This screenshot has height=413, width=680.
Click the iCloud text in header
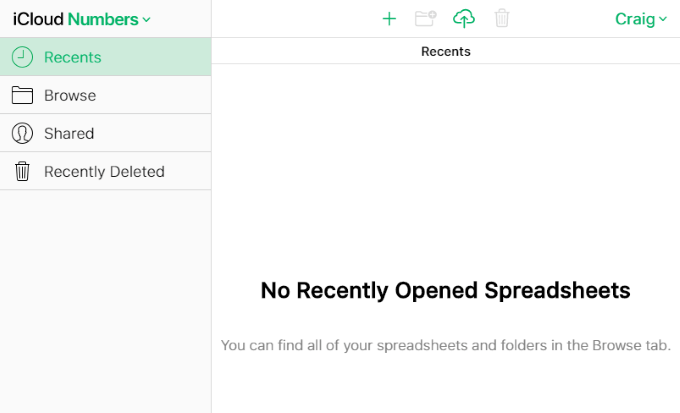[38, 19]
